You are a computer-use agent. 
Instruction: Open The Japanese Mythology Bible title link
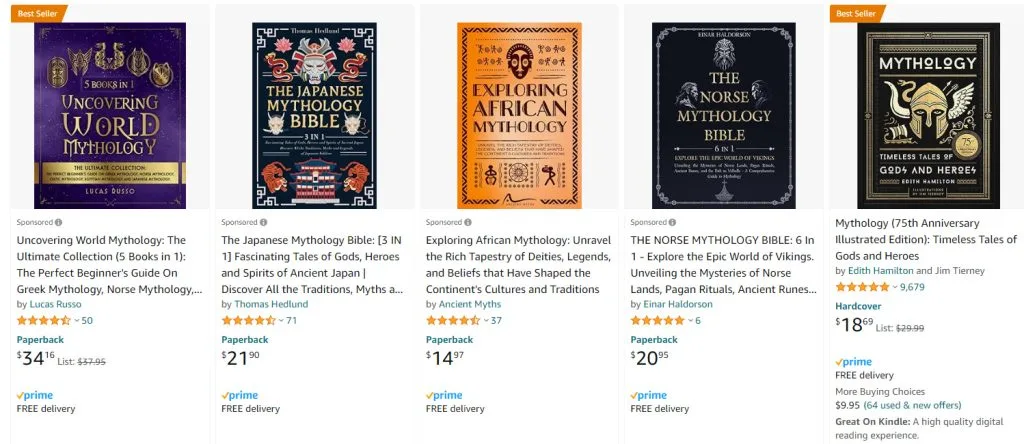pyautogui.click(x=312, y=264)
